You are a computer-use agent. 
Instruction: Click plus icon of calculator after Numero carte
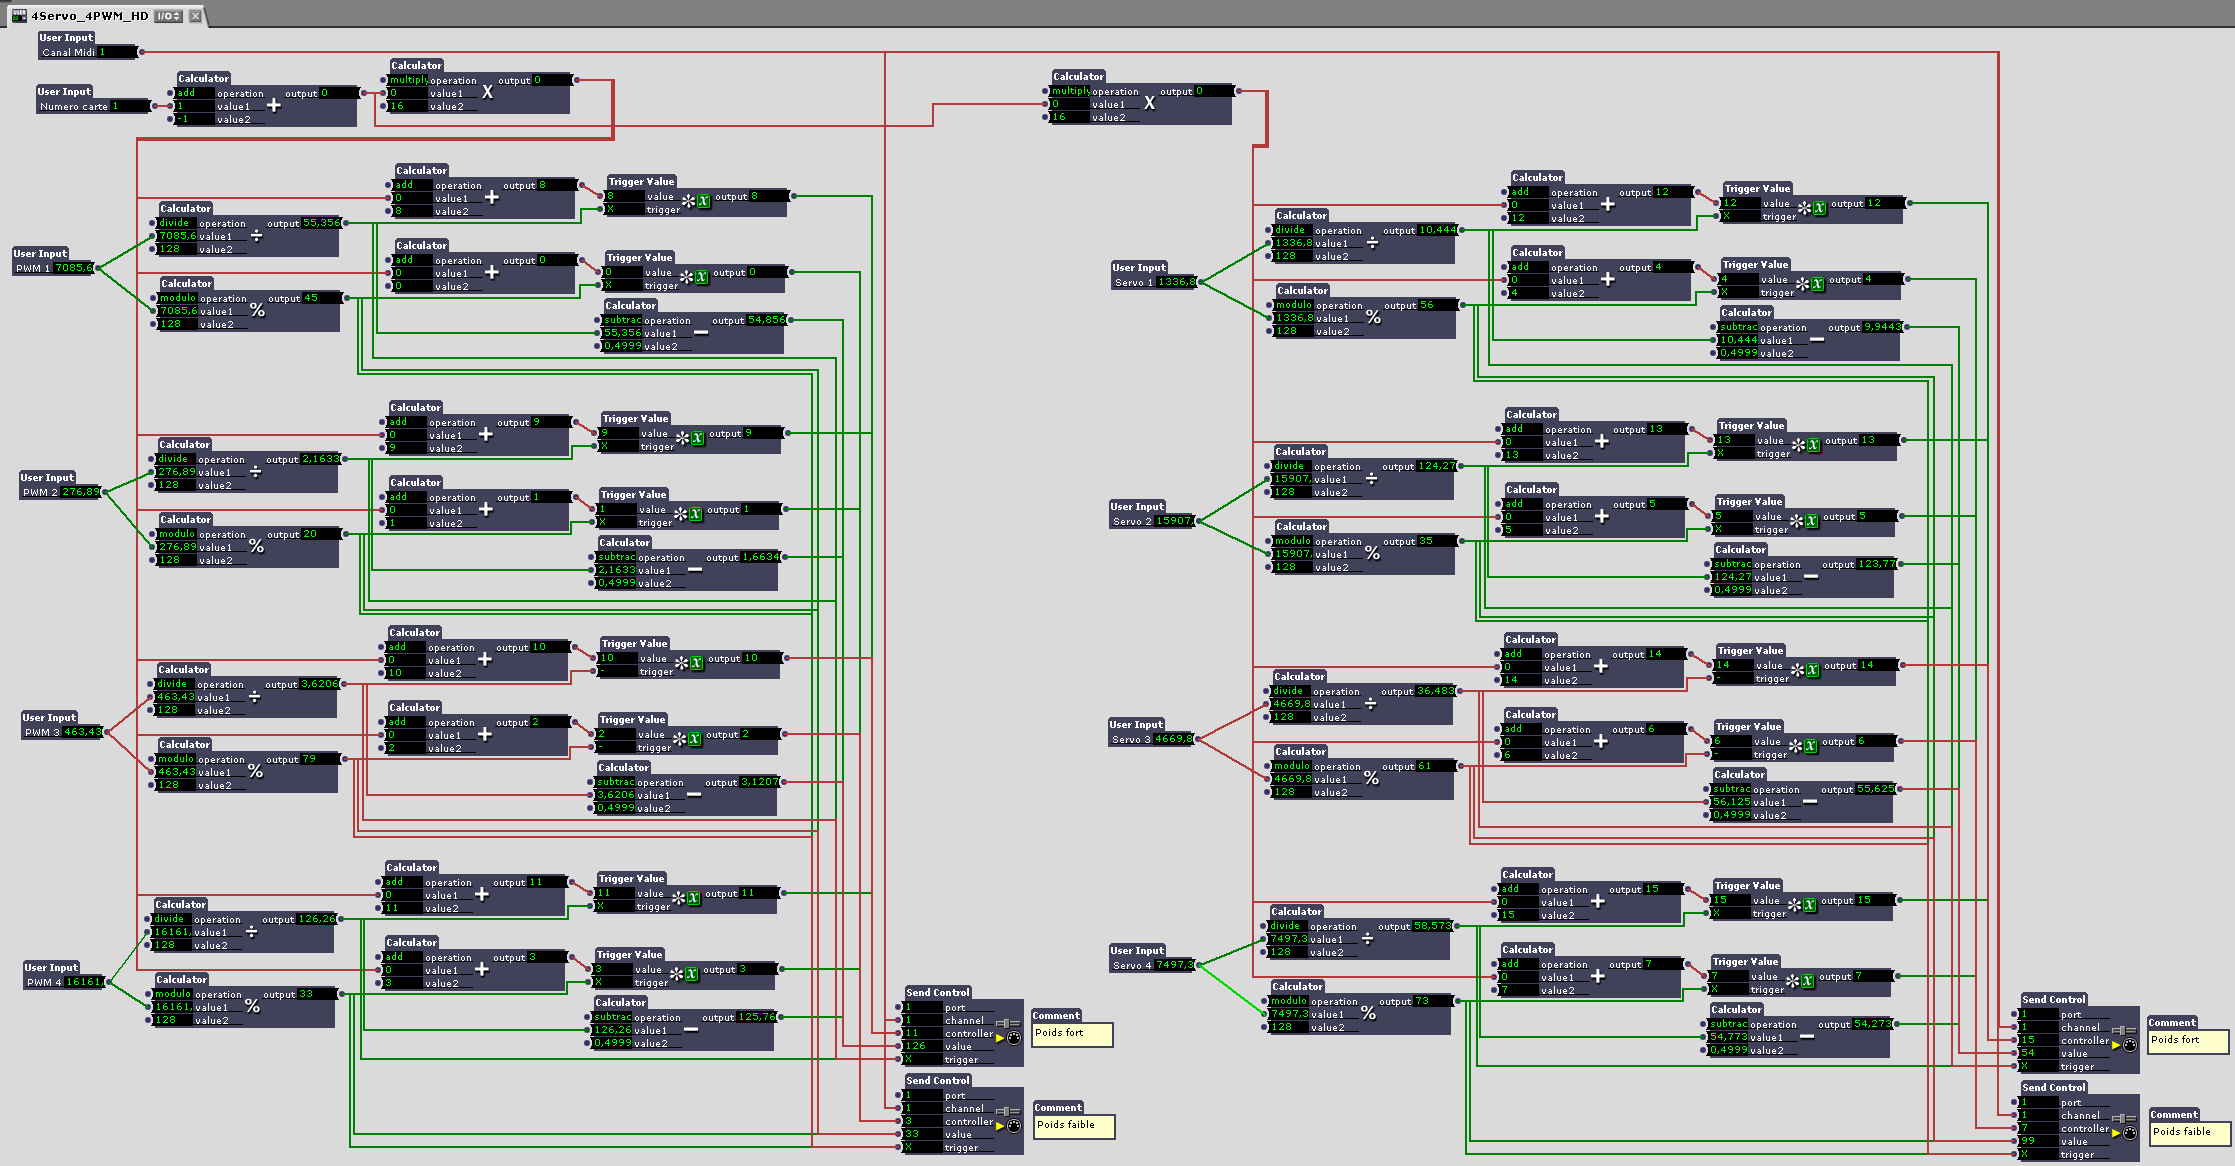coord(273,105)
